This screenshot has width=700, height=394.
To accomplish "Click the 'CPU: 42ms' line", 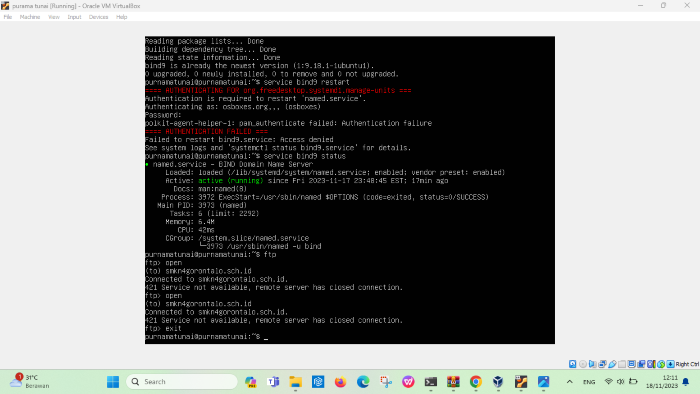I will (x=196, y=230).
